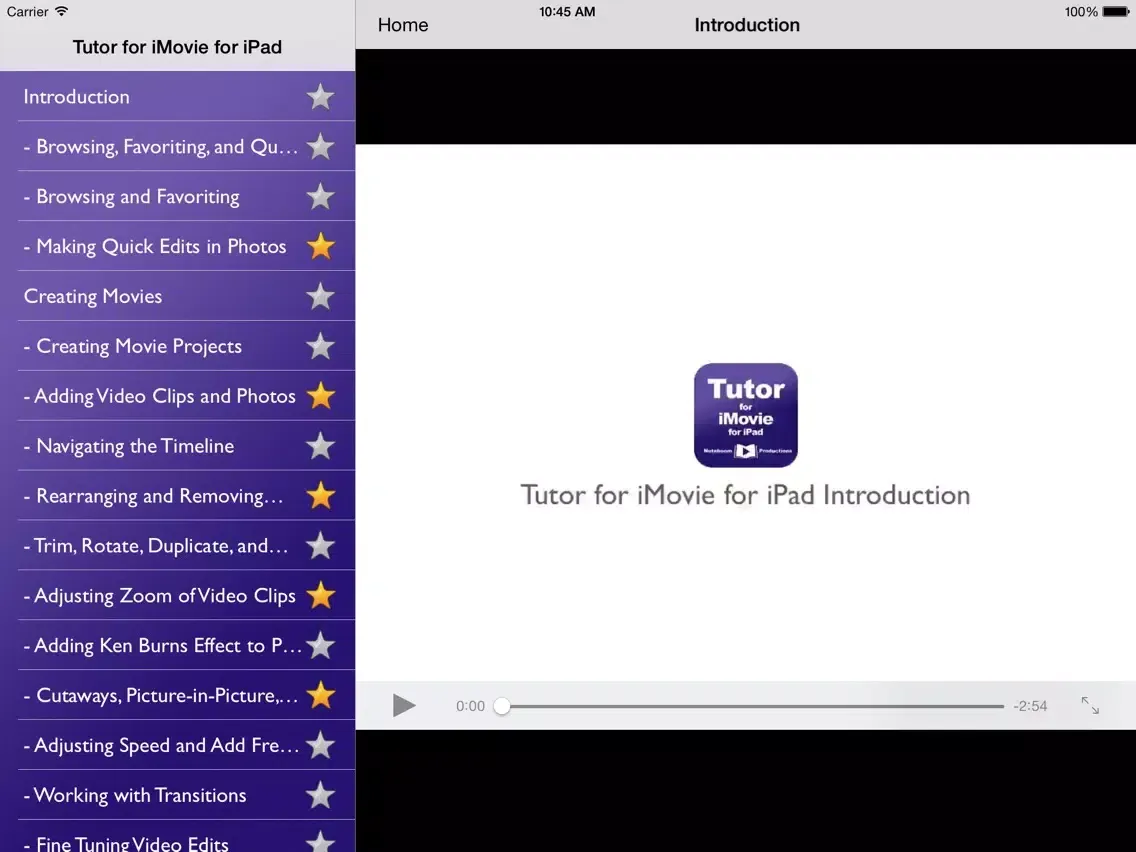Favorite the Working with Transitions lesson

[x=320, y=795]
